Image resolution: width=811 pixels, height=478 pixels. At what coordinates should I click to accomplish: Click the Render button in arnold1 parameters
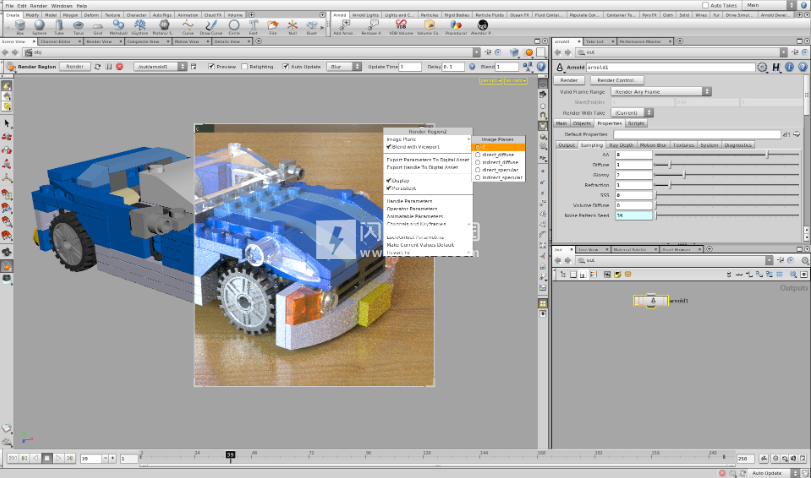(569, 80)
